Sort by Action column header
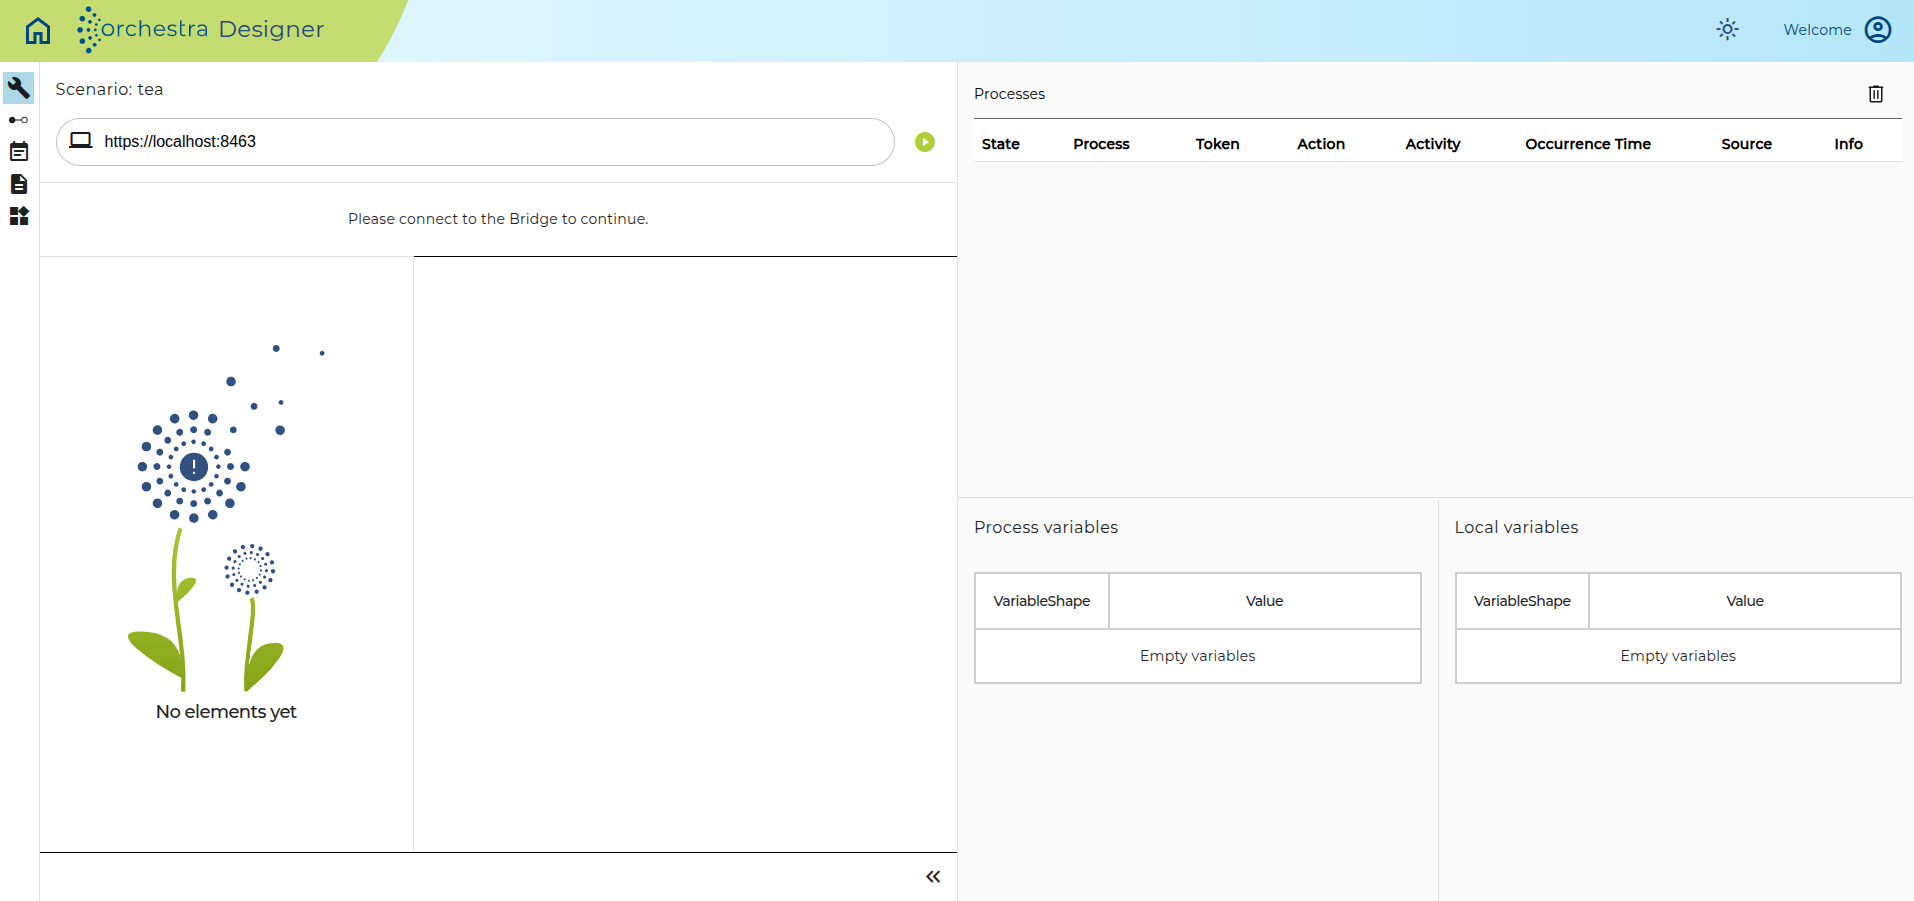 click(x=1321, y=144)
